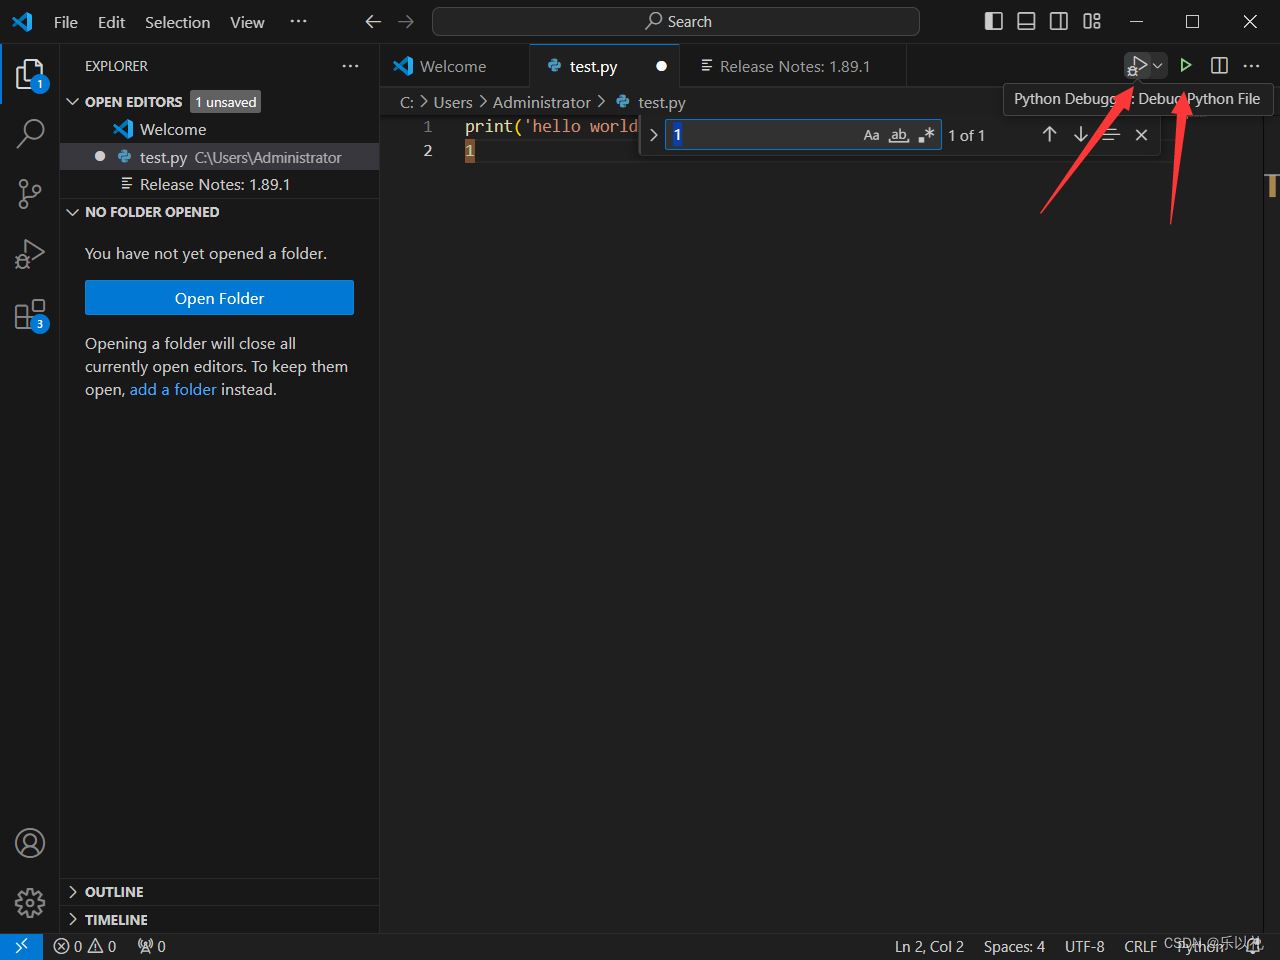Open the Source Control view

(x=30, y=193)
